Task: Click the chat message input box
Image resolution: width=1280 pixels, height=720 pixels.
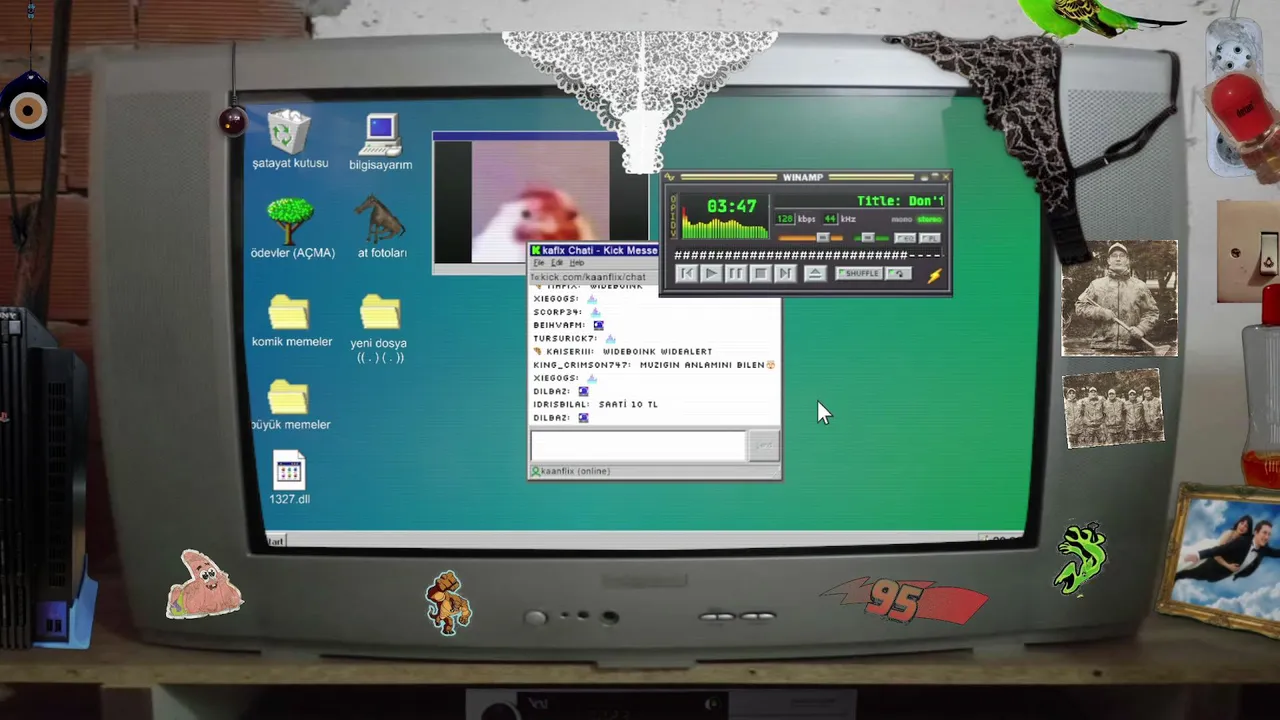Action: (638, 445)
